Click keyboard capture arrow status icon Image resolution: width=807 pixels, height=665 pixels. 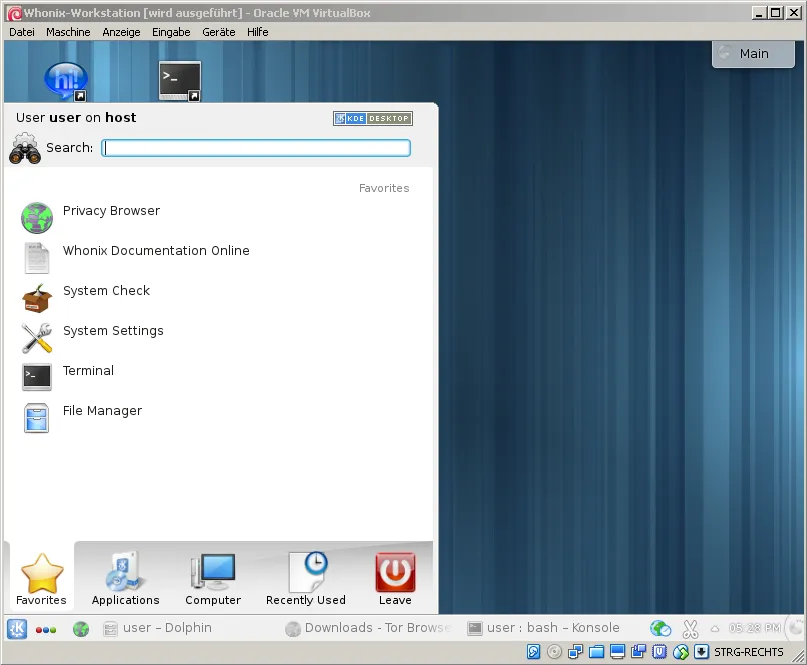(x=701, y=652)
